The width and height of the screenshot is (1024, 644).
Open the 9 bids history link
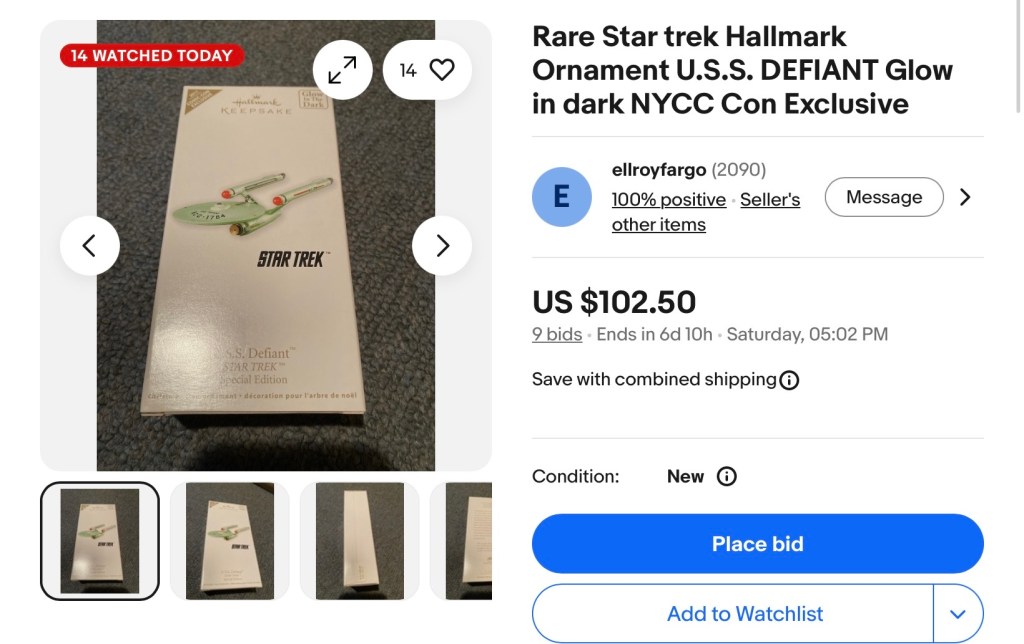tap(557, 334)
